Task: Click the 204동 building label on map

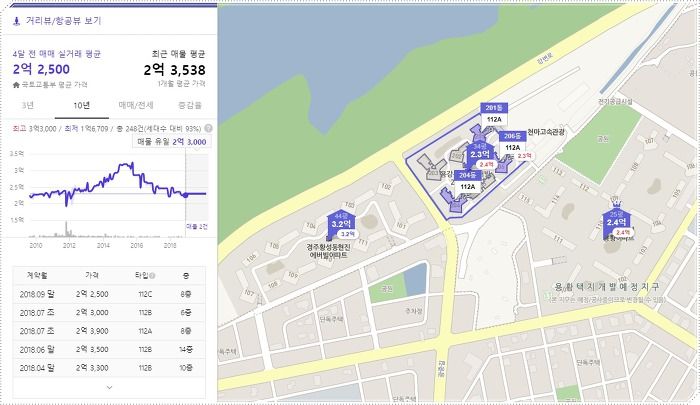Action: [x=467, y=175]
